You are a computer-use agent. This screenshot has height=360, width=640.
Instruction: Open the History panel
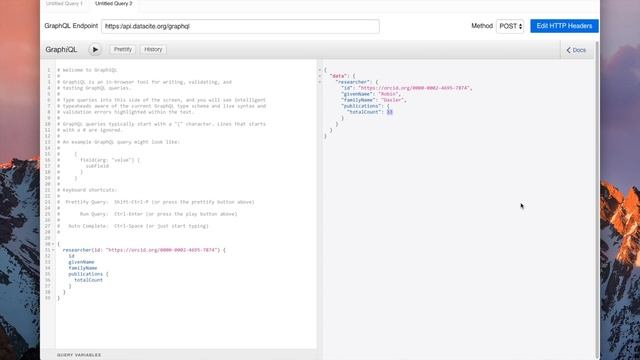click(x=153, y=49)
